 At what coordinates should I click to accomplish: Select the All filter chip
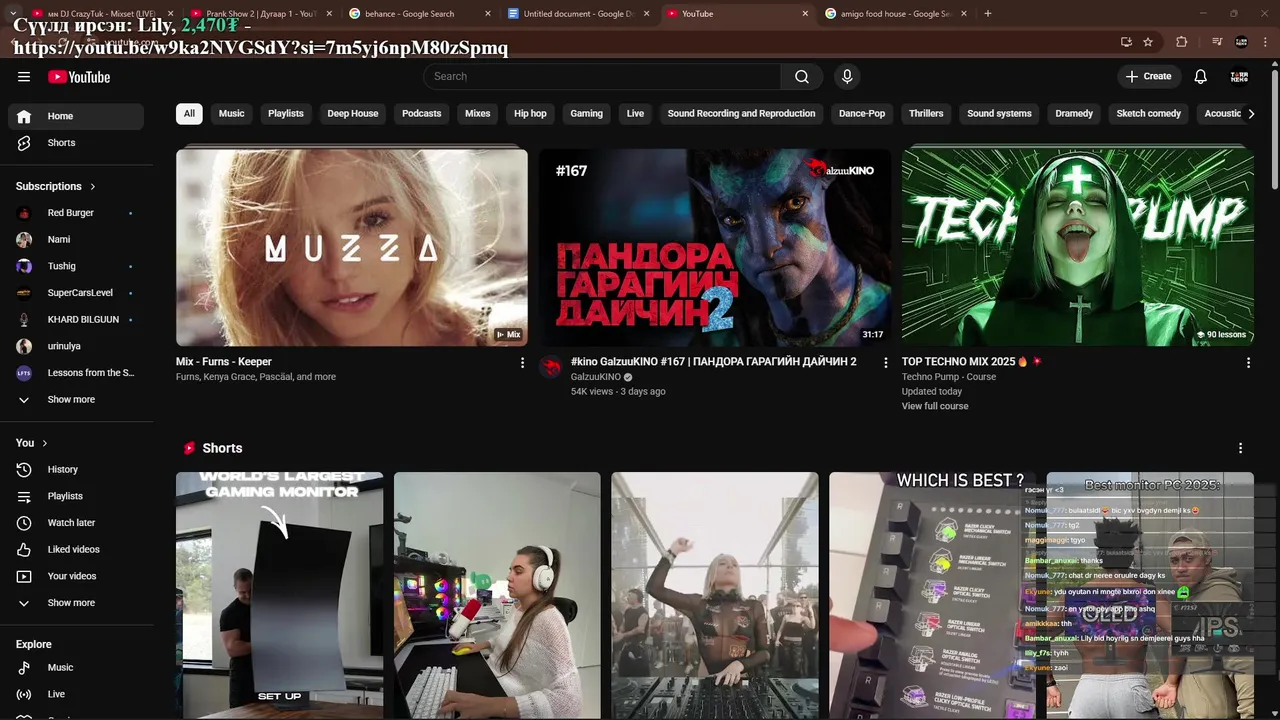[x=189, y=114]
